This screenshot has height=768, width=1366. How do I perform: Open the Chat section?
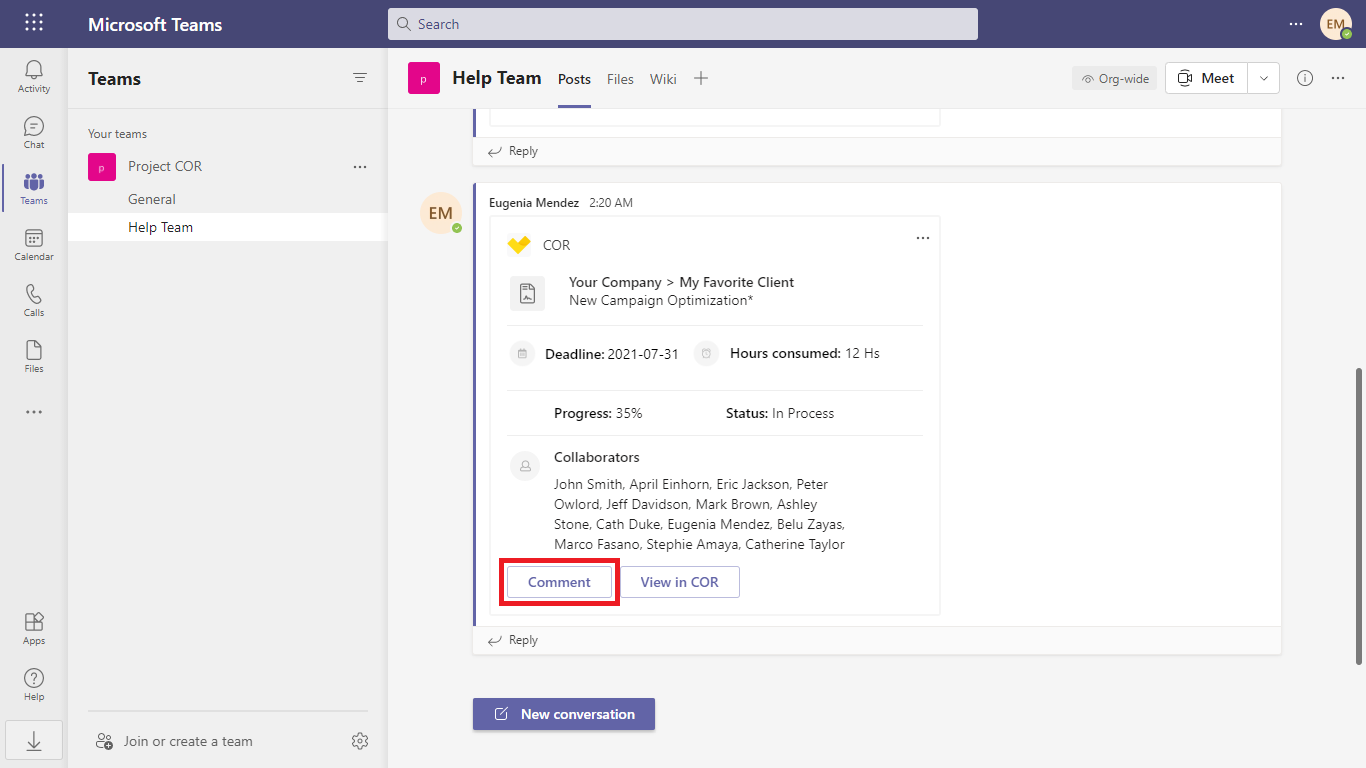click(34, 133)
